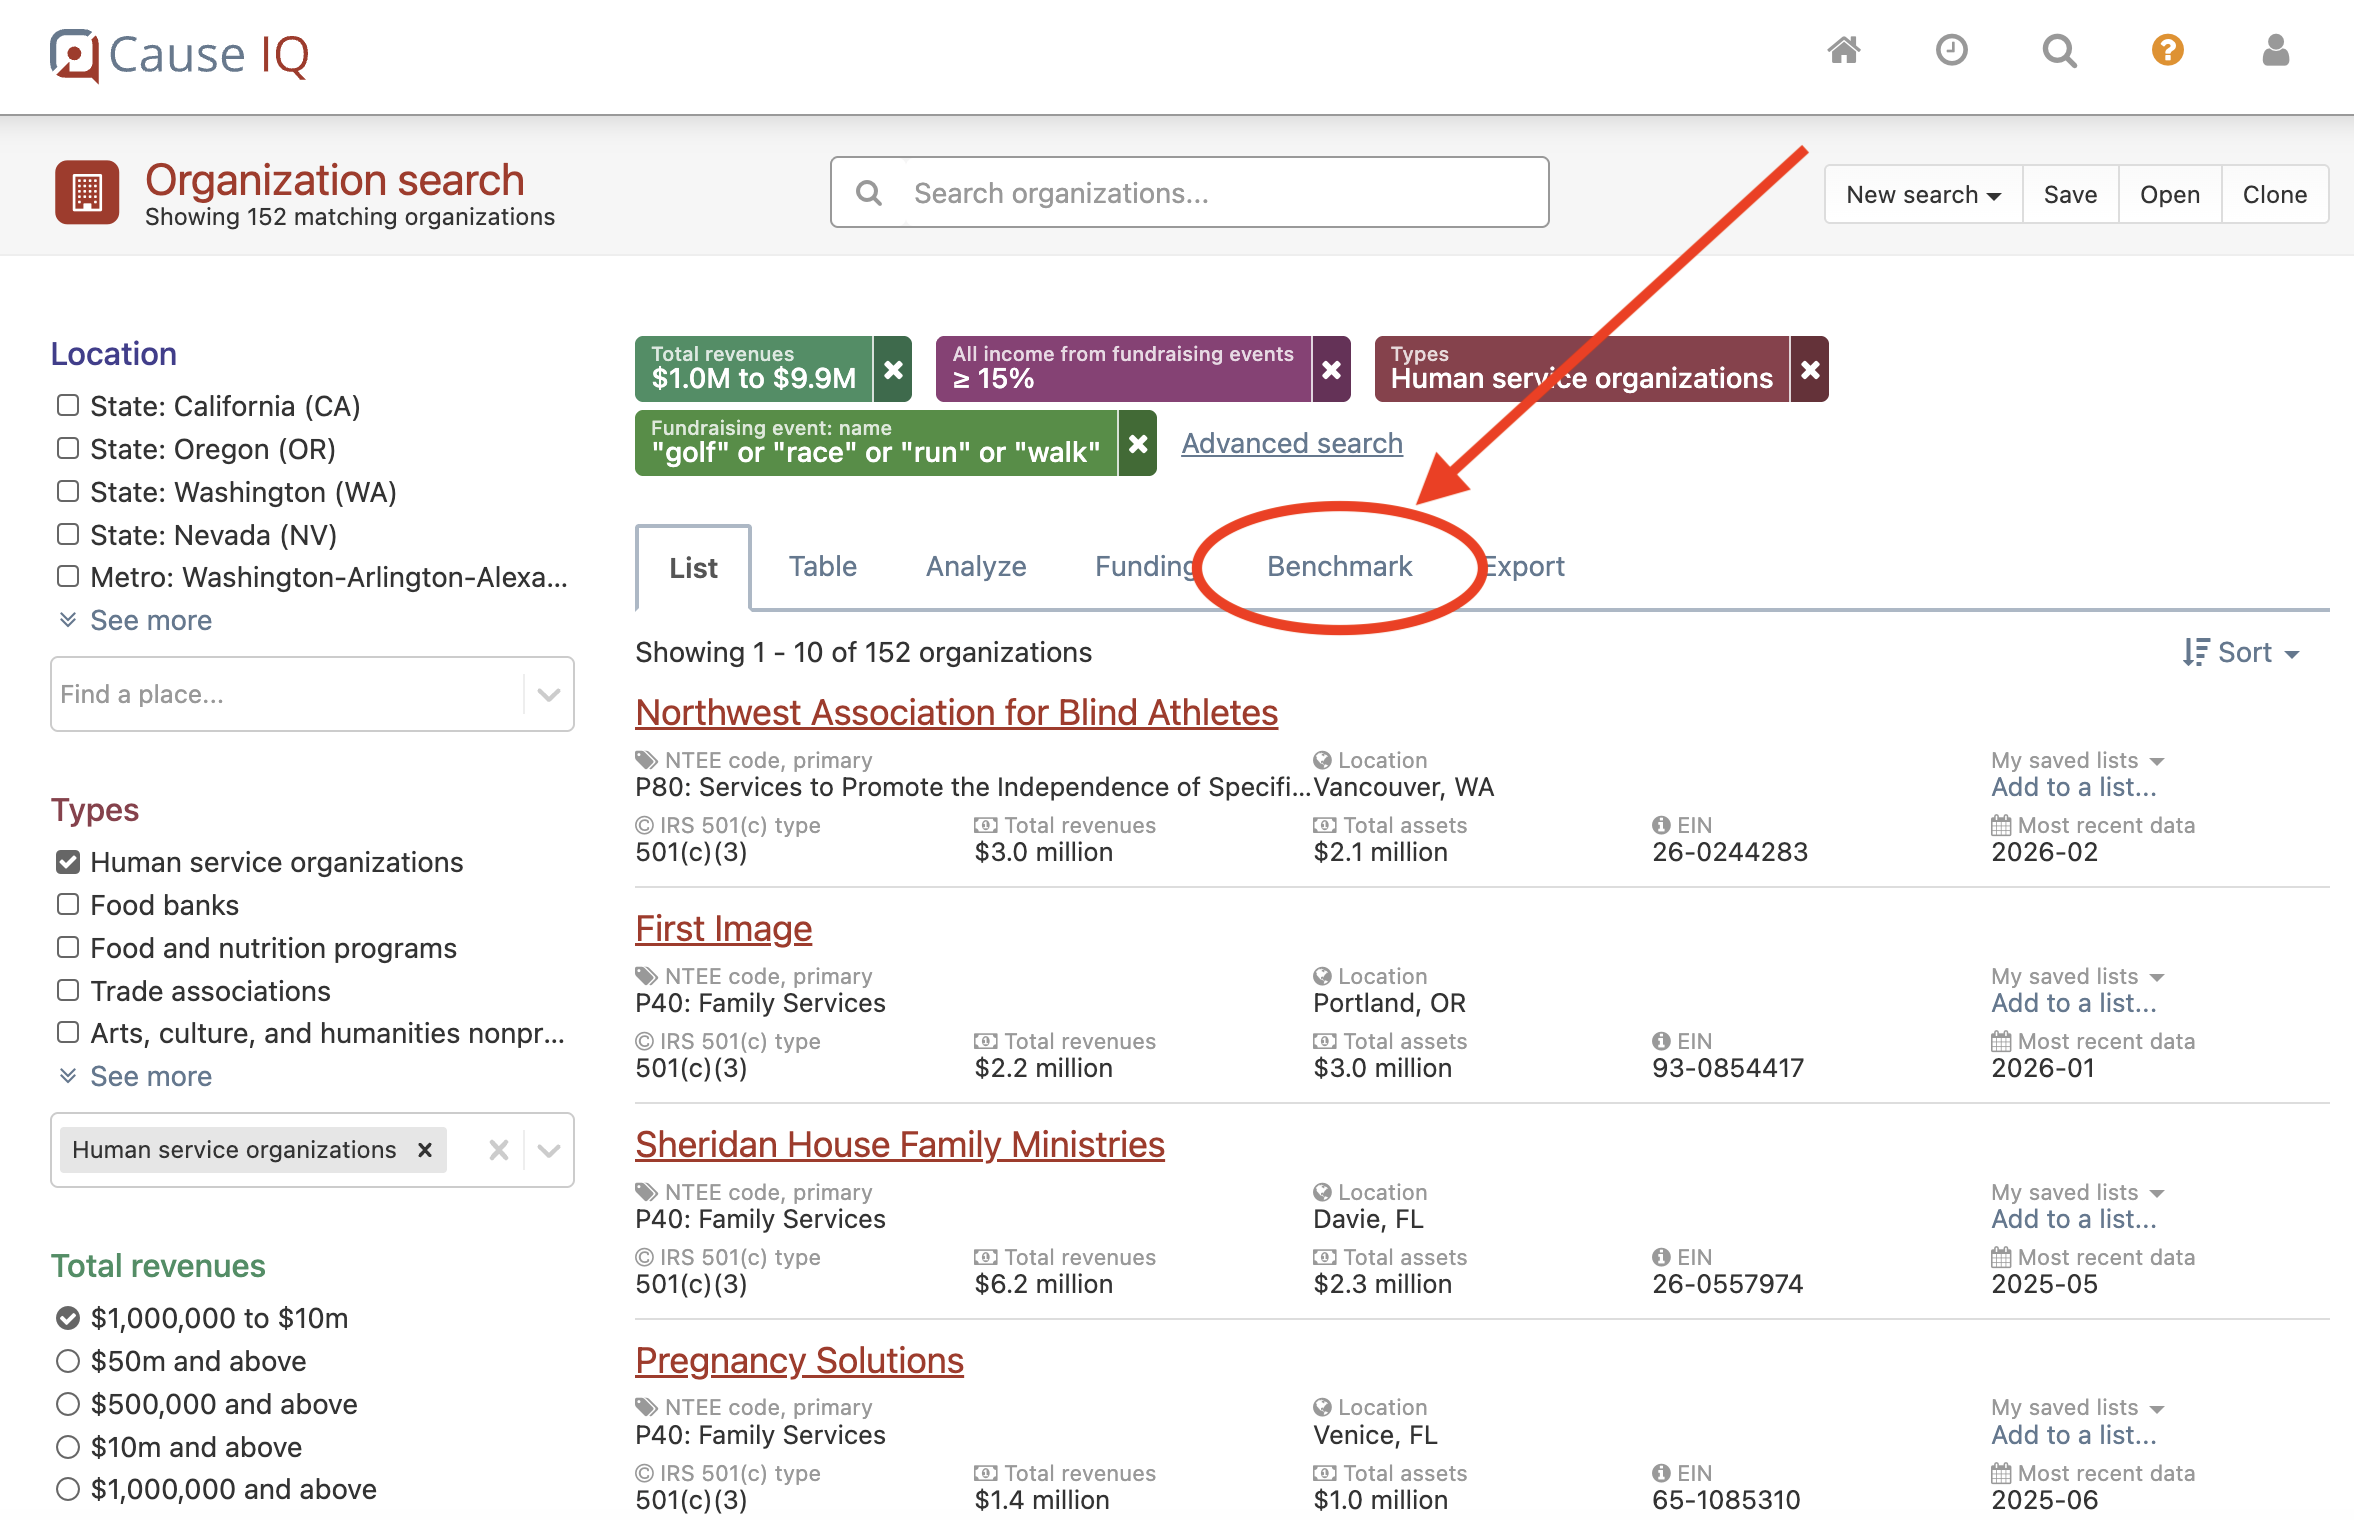This screenshot has width=2354, height=1520.
Task: Open Sheridan House Family Ministries
Action: click(899, 1144)
